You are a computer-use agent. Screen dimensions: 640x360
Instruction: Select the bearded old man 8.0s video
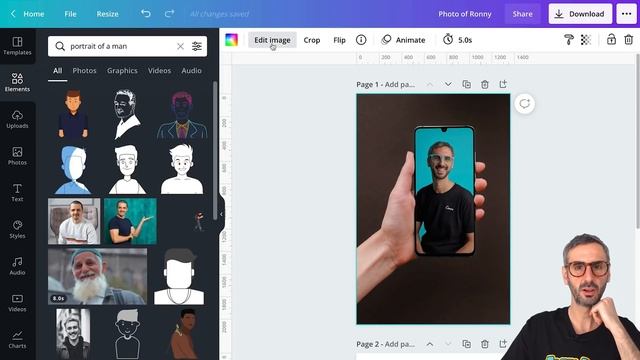[97, 276]
